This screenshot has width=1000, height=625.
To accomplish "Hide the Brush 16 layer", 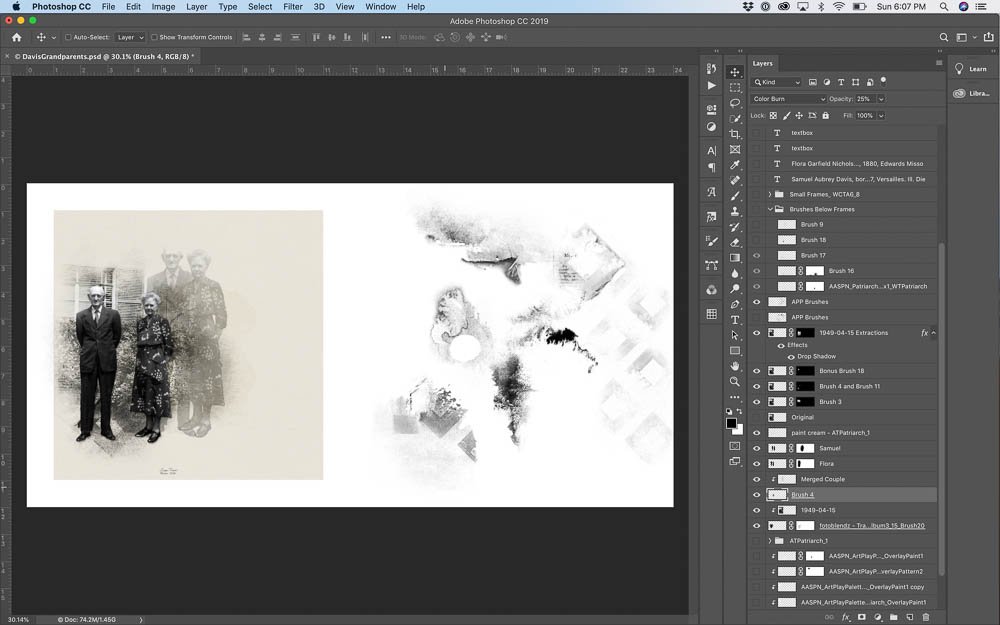I will coord(757,270).
